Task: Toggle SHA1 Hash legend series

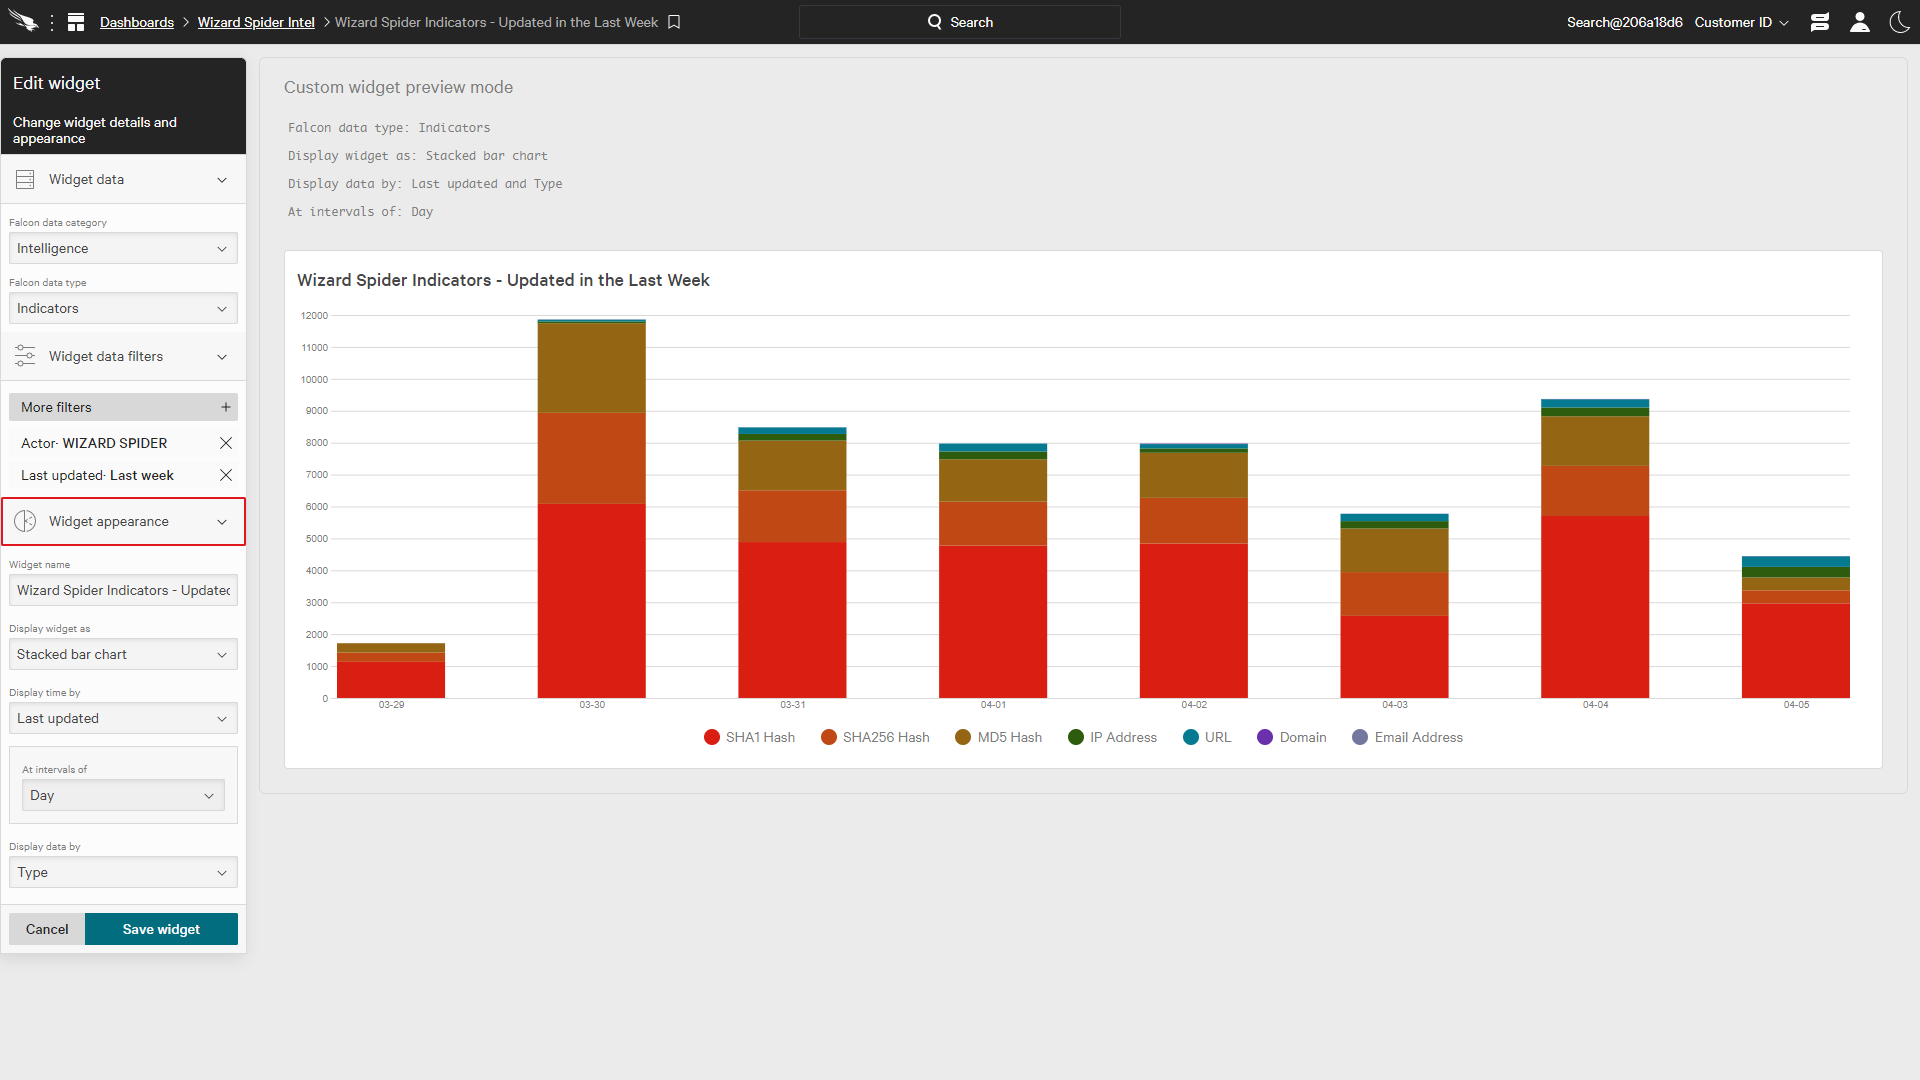Action: pyautogui.click(x=749, y=737)
